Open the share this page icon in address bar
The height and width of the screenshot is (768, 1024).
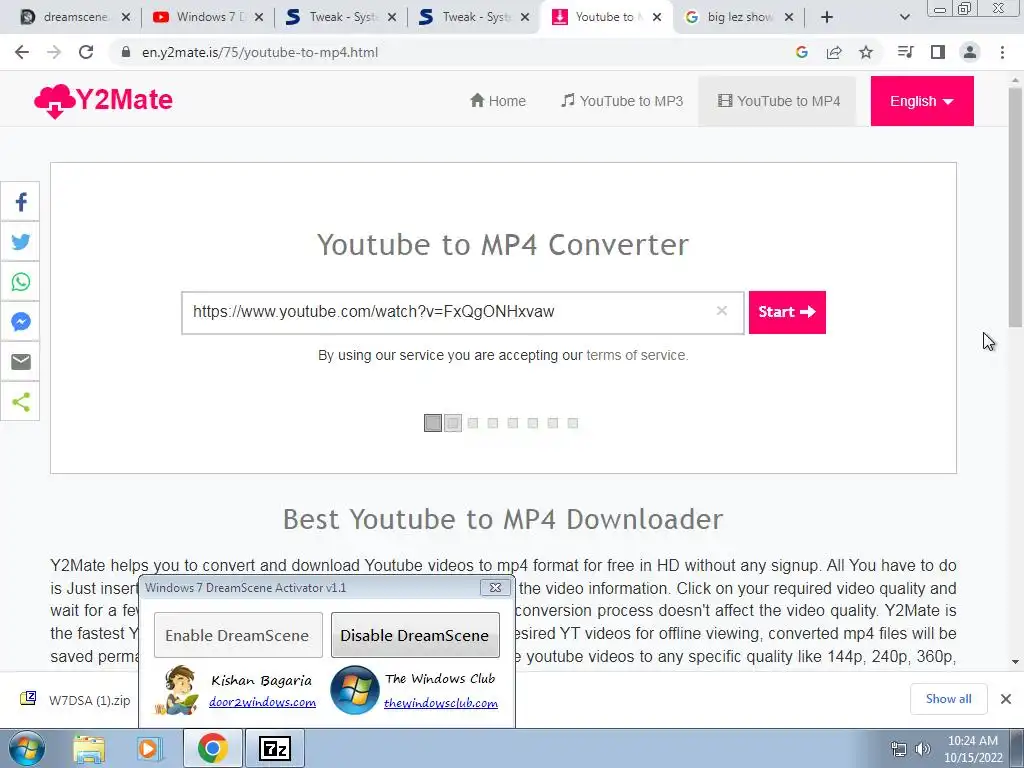[834, 52]
